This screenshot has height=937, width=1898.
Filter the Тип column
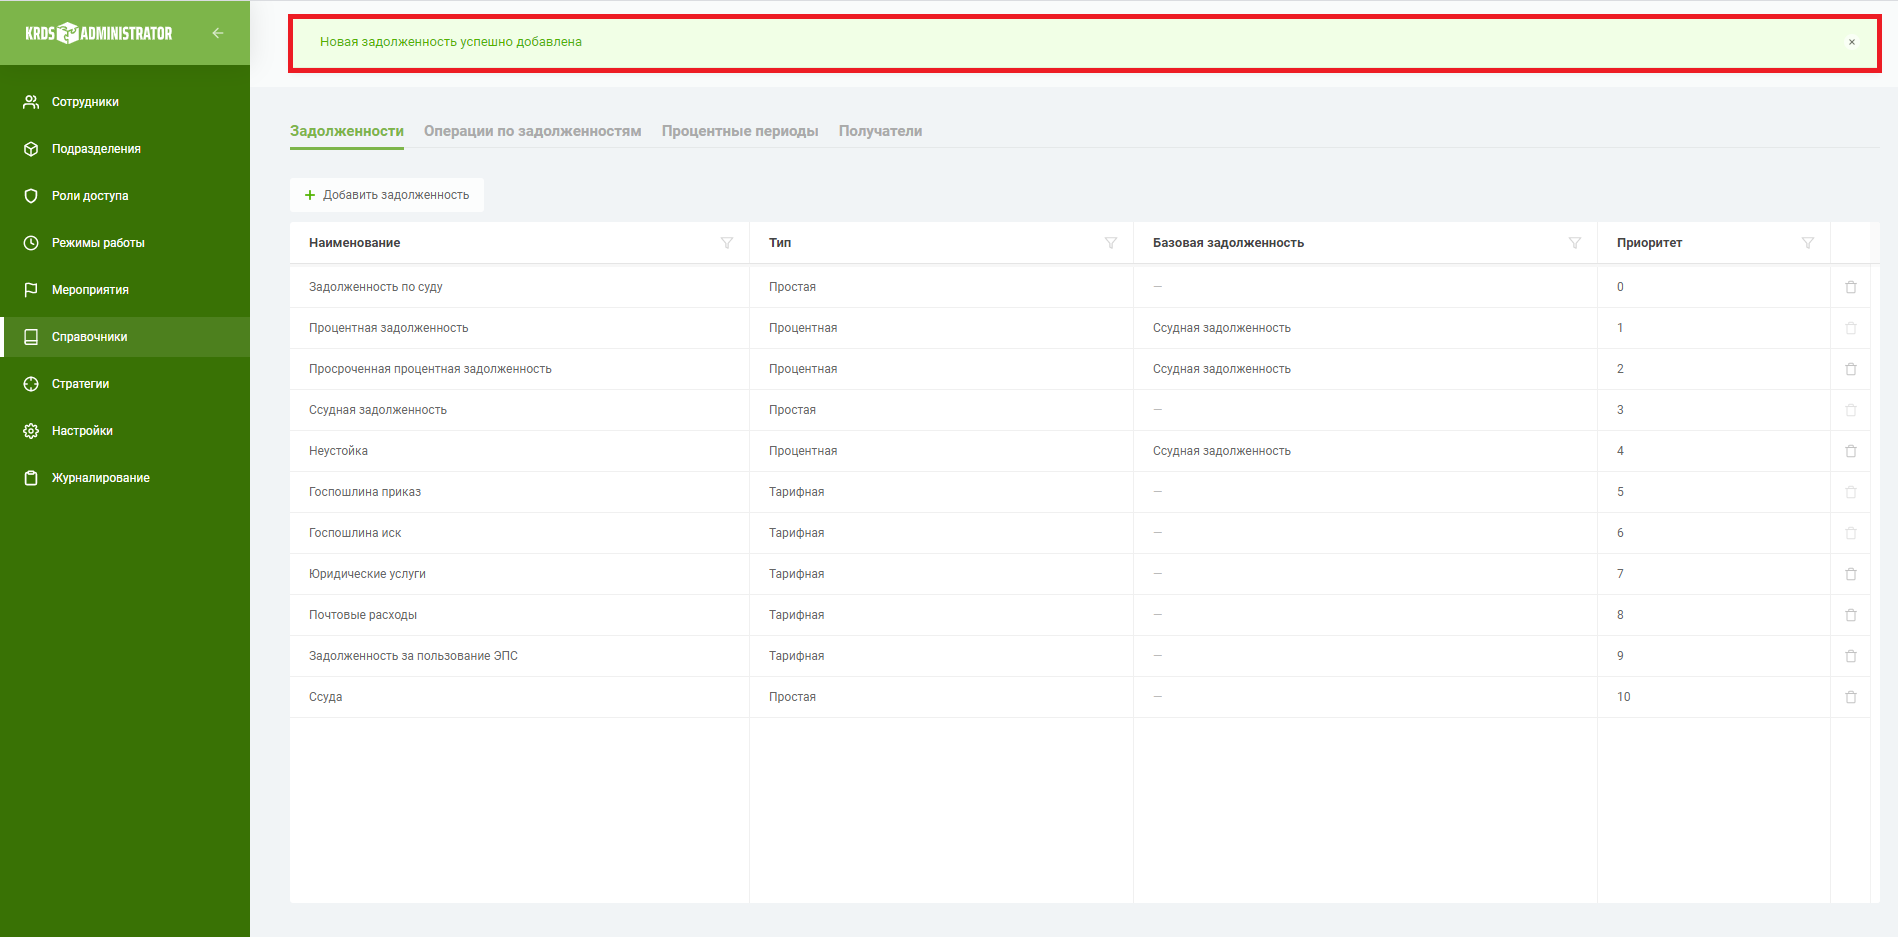(x=1111, y=243)
